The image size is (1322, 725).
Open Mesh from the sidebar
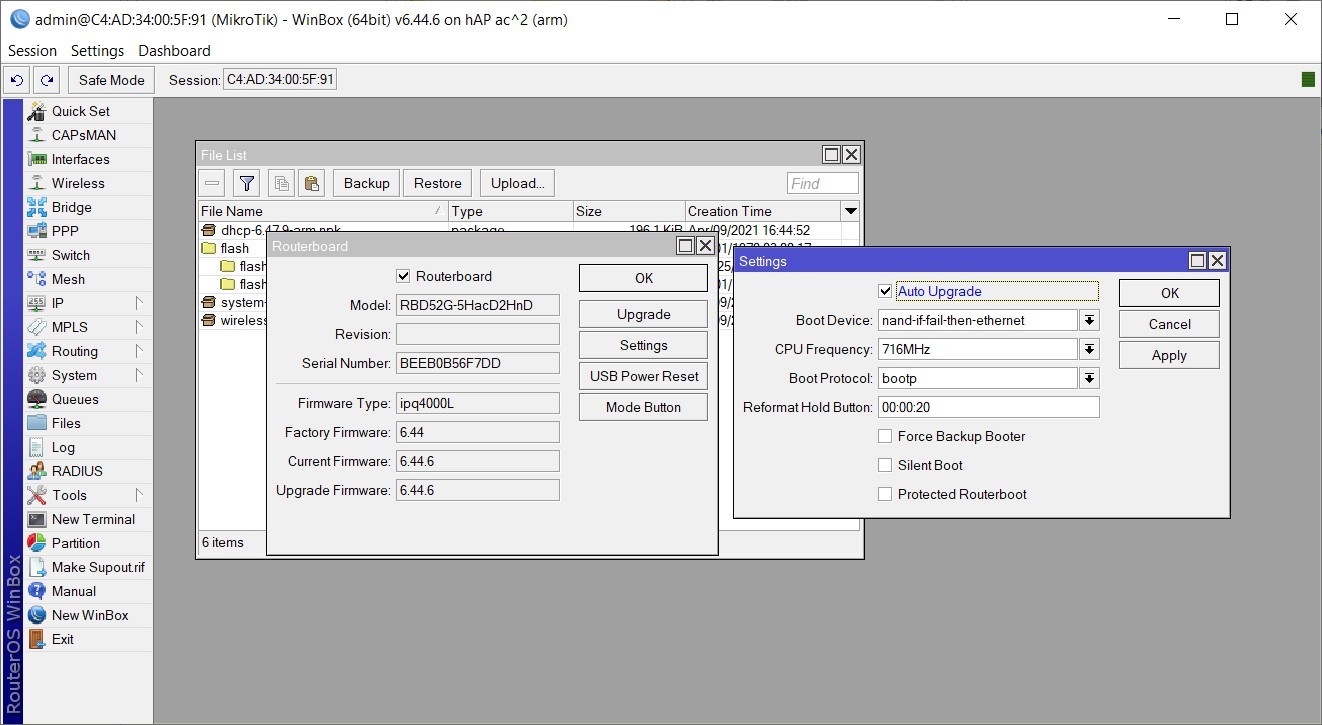[x=88, y=279]
